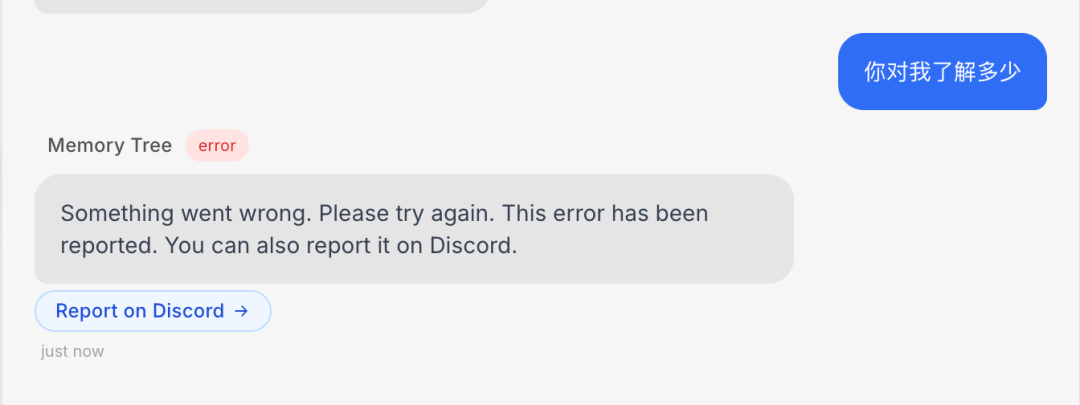Click the partially visible gray bubble at top
Image resolution: width=1080 pixels, height=405 pixels.
coord(262,6)
